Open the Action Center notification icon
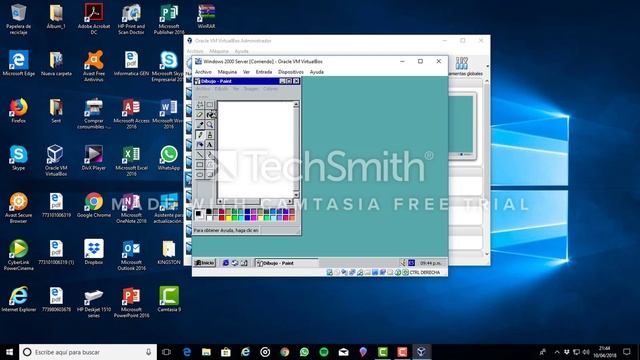The image size is (640, 360). [627, 352]
